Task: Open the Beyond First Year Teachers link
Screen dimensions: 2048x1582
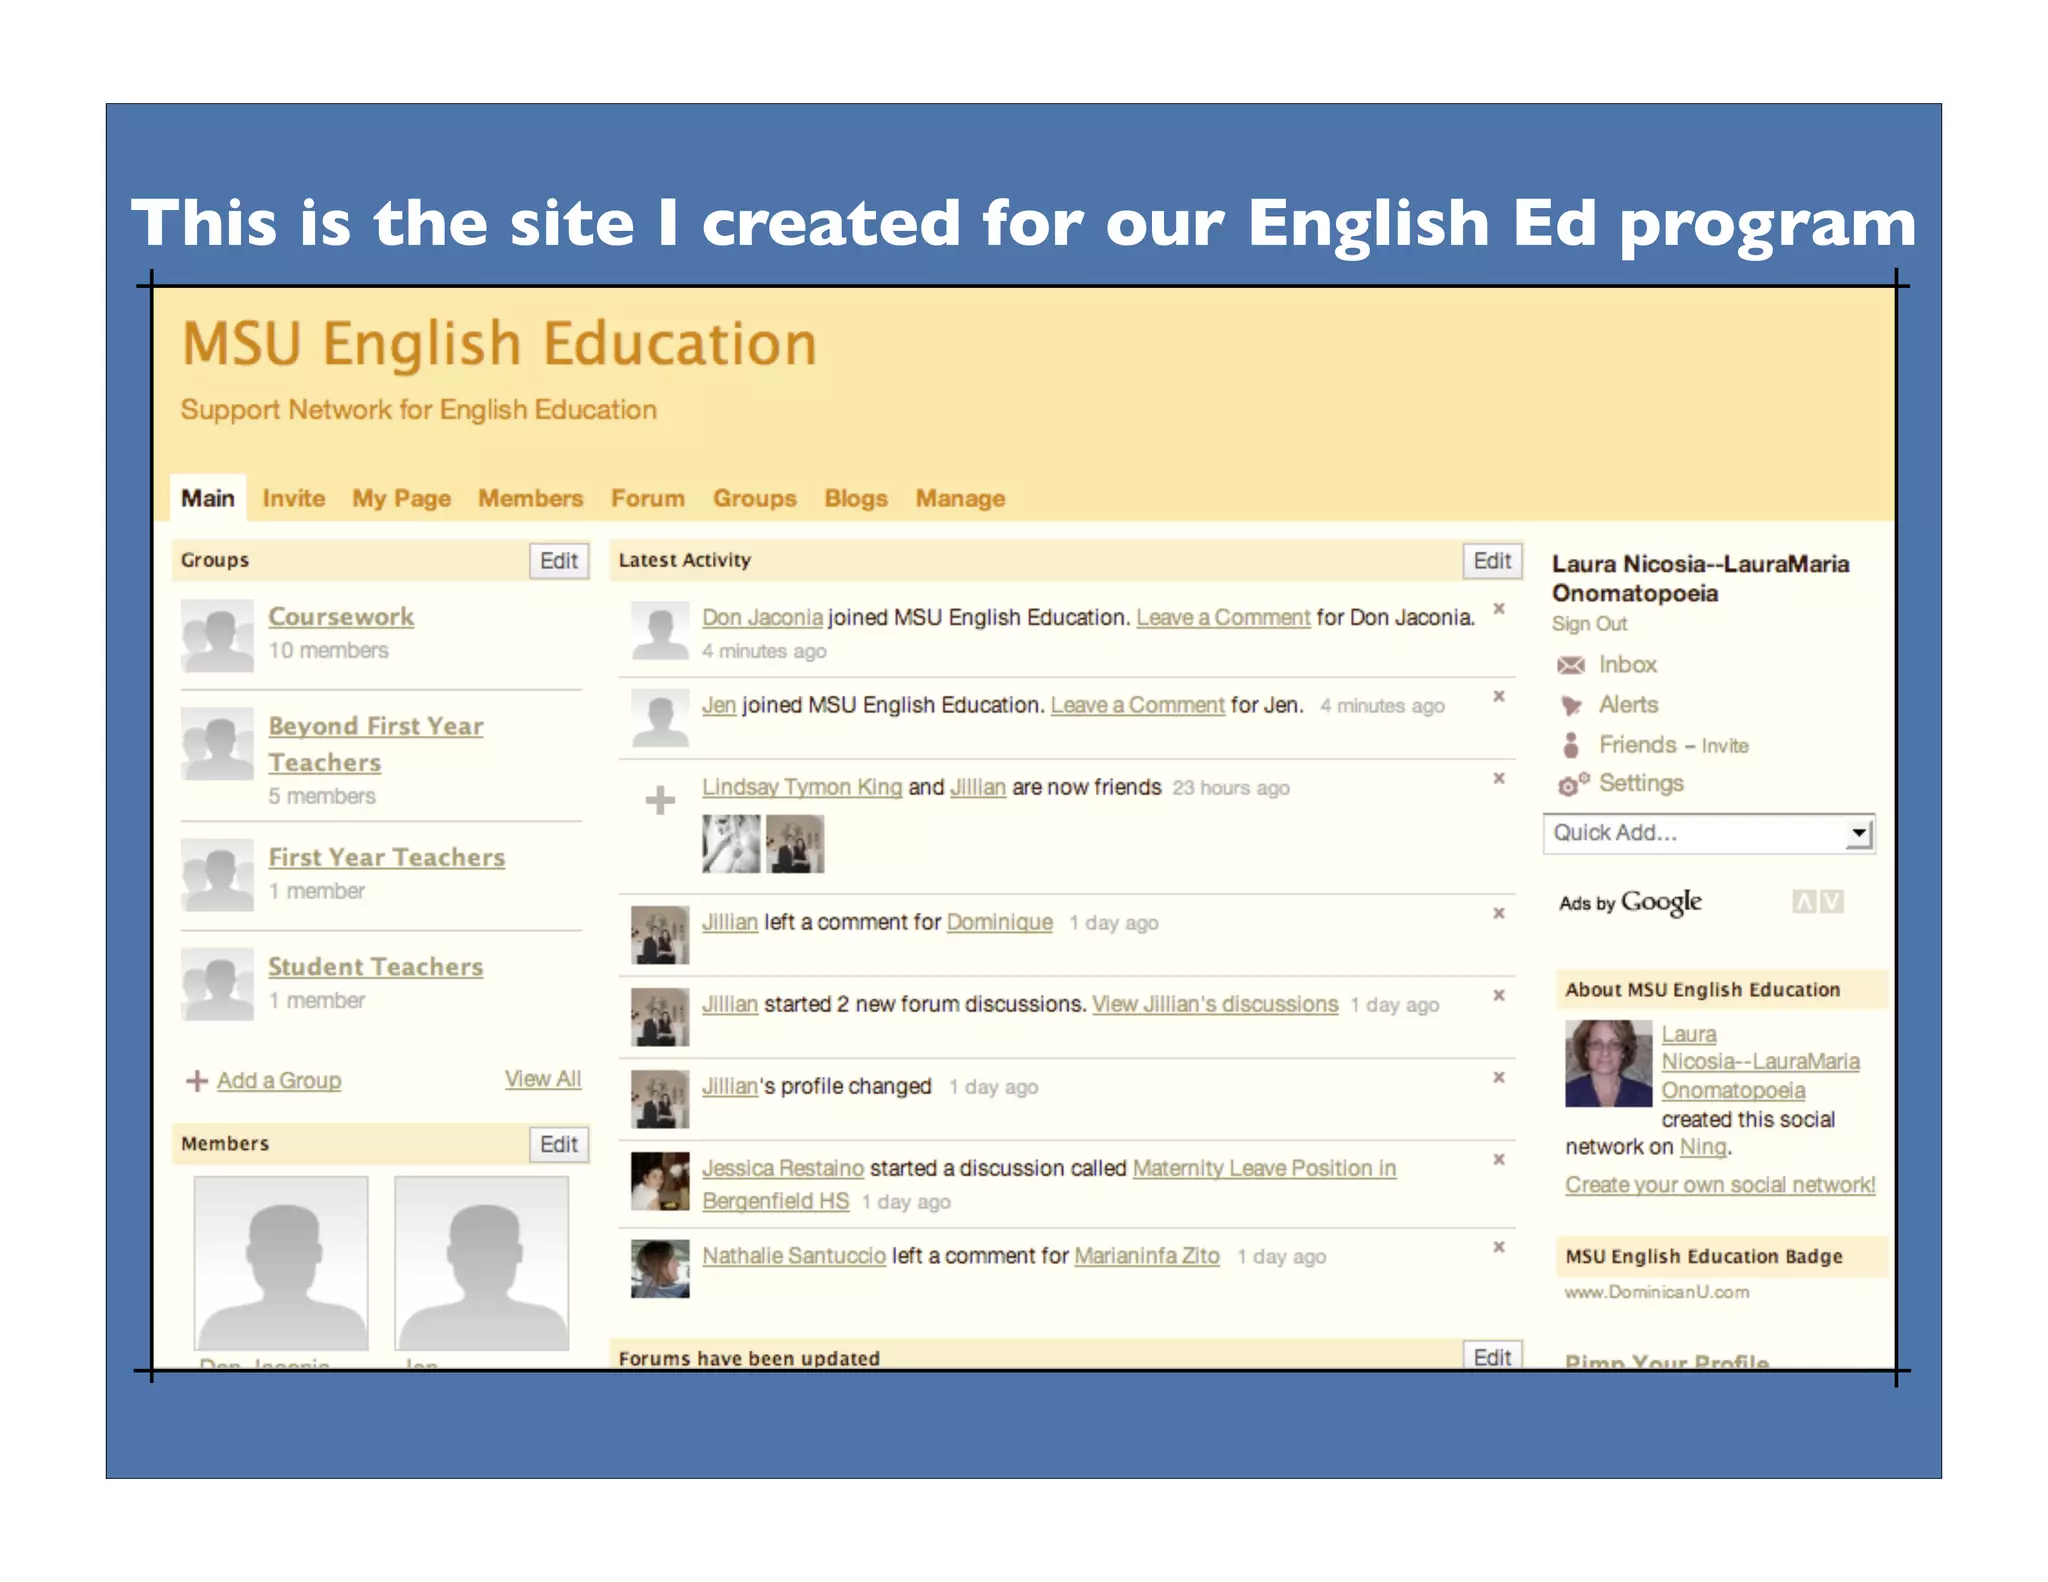Action: [x=375, y=744]
